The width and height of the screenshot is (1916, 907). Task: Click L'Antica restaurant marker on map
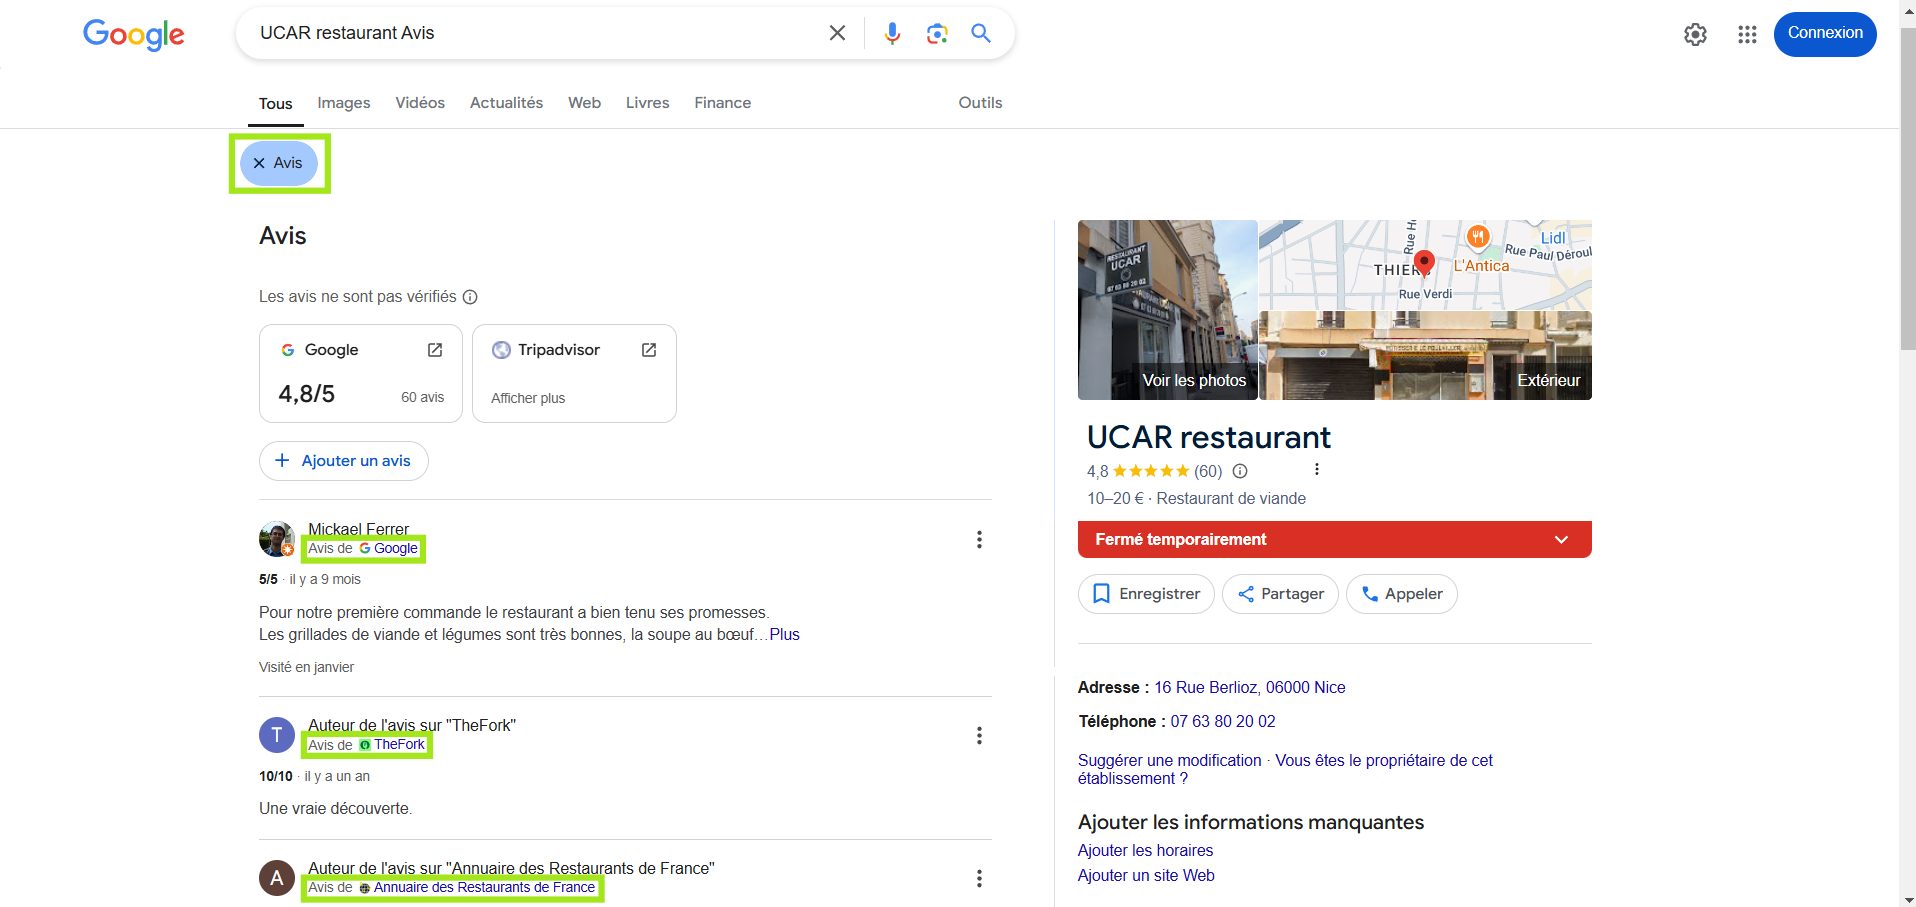pyautogui.click(x=1478, y=237)
